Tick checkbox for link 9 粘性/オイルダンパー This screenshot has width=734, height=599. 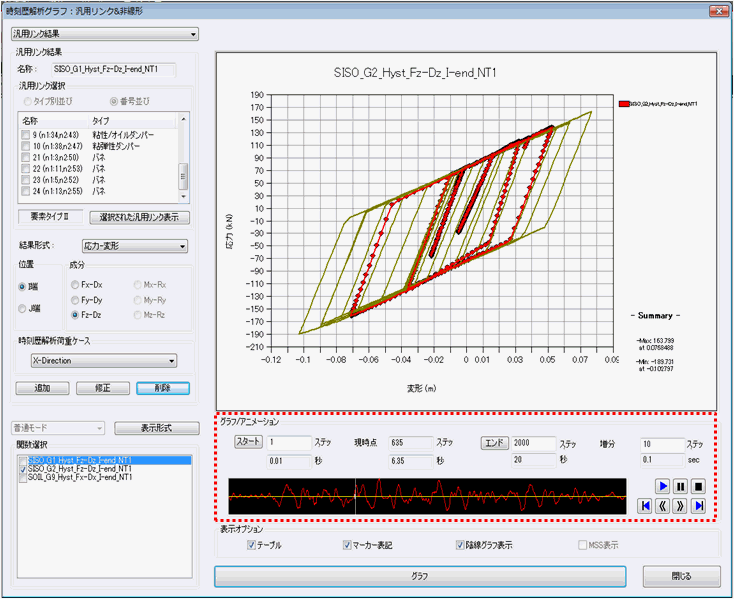click(x=25, y=135)
